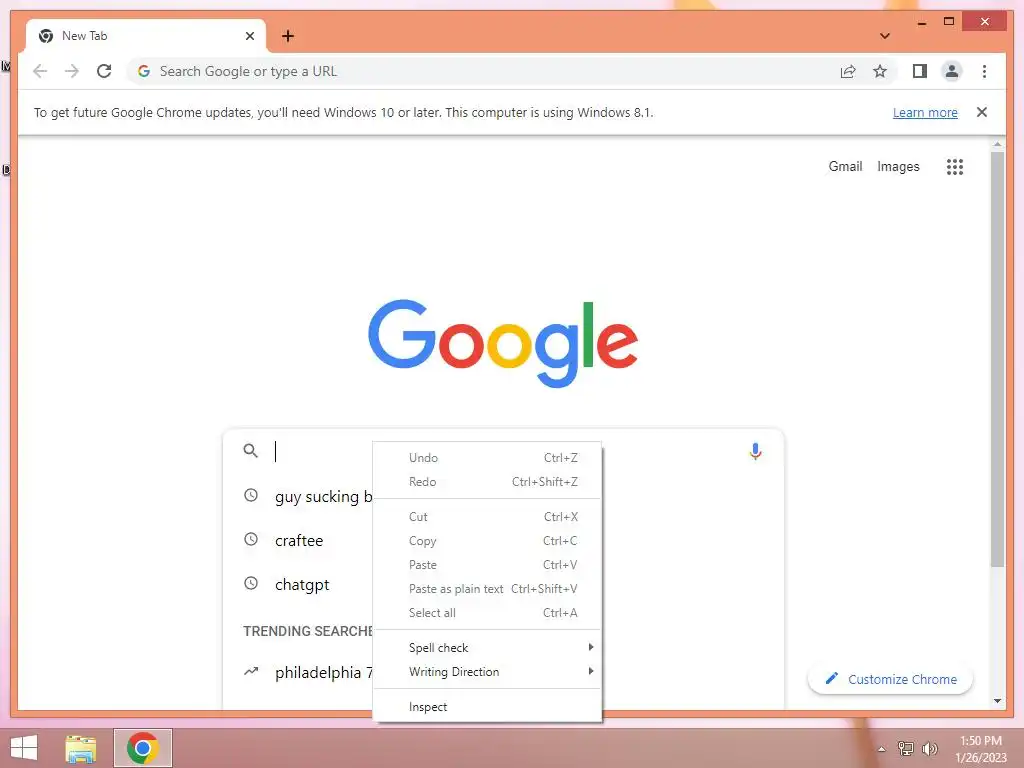Choose Paste from the context menu

[x=487, y=565]
